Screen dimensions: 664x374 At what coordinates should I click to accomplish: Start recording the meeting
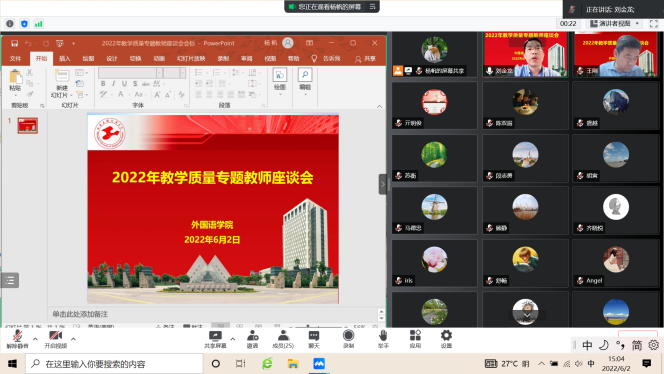tap(349, 339)
